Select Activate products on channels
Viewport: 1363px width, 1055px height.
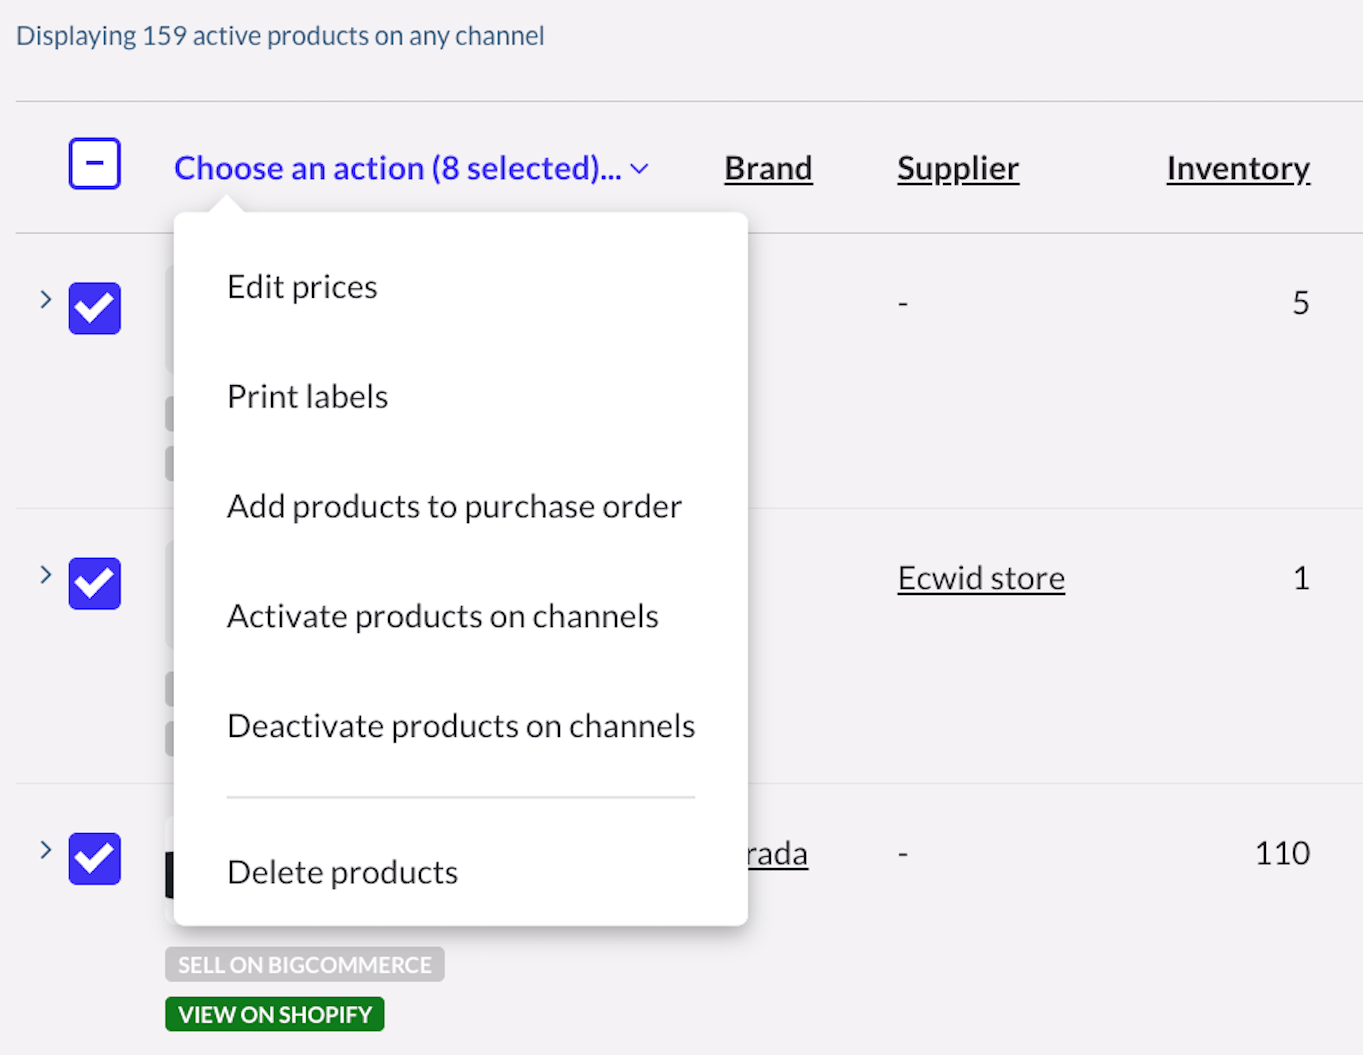[442, 616]
